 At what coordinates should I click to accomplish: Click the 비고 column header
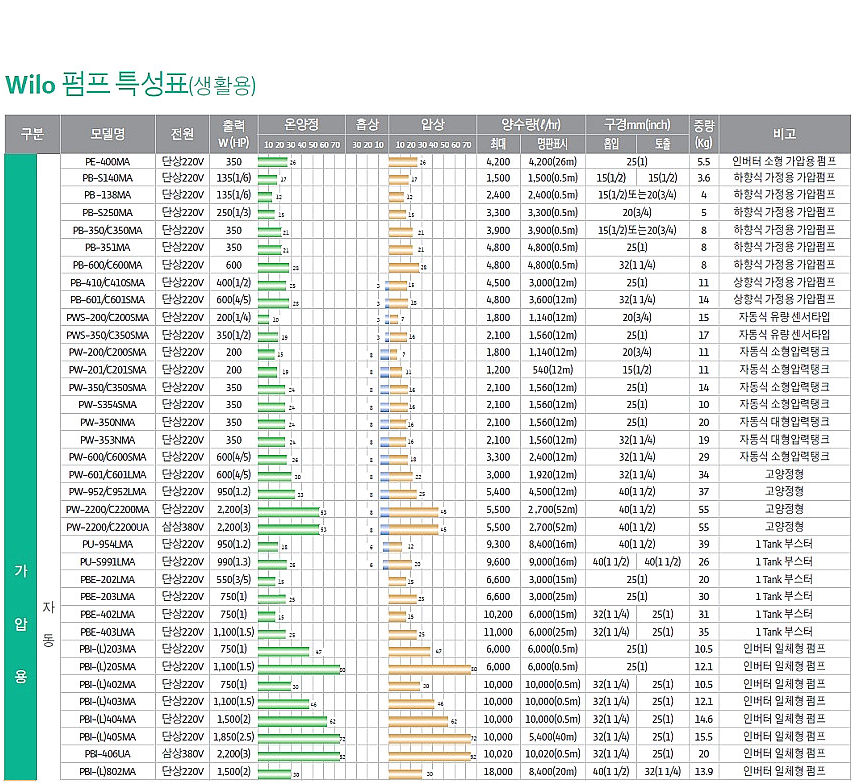pyautogui.click(x=784, y=134)
